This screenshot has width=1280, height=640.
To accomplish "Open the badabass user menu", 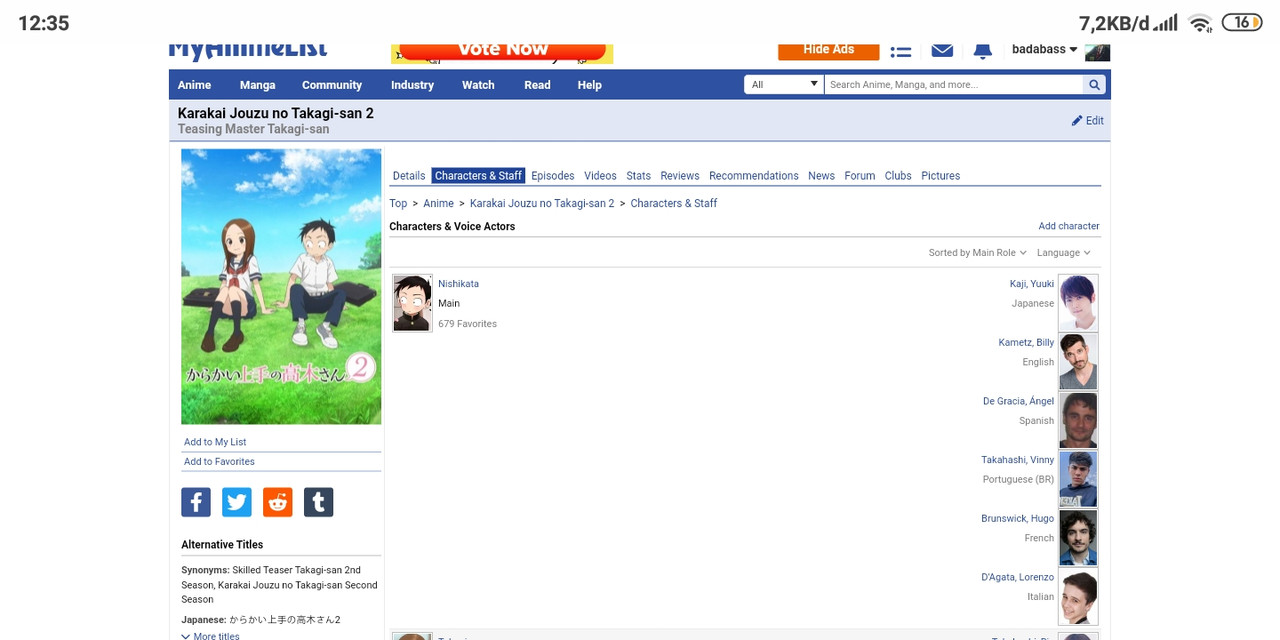I will pos(1044,49).
